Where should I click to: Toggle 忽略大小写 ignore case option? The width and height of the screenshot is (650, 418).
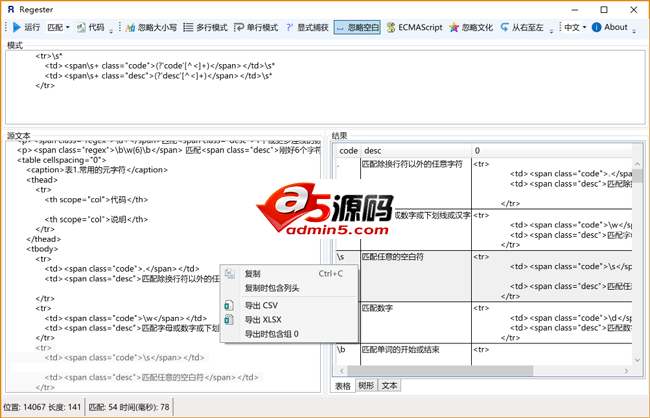pos(151,27)
